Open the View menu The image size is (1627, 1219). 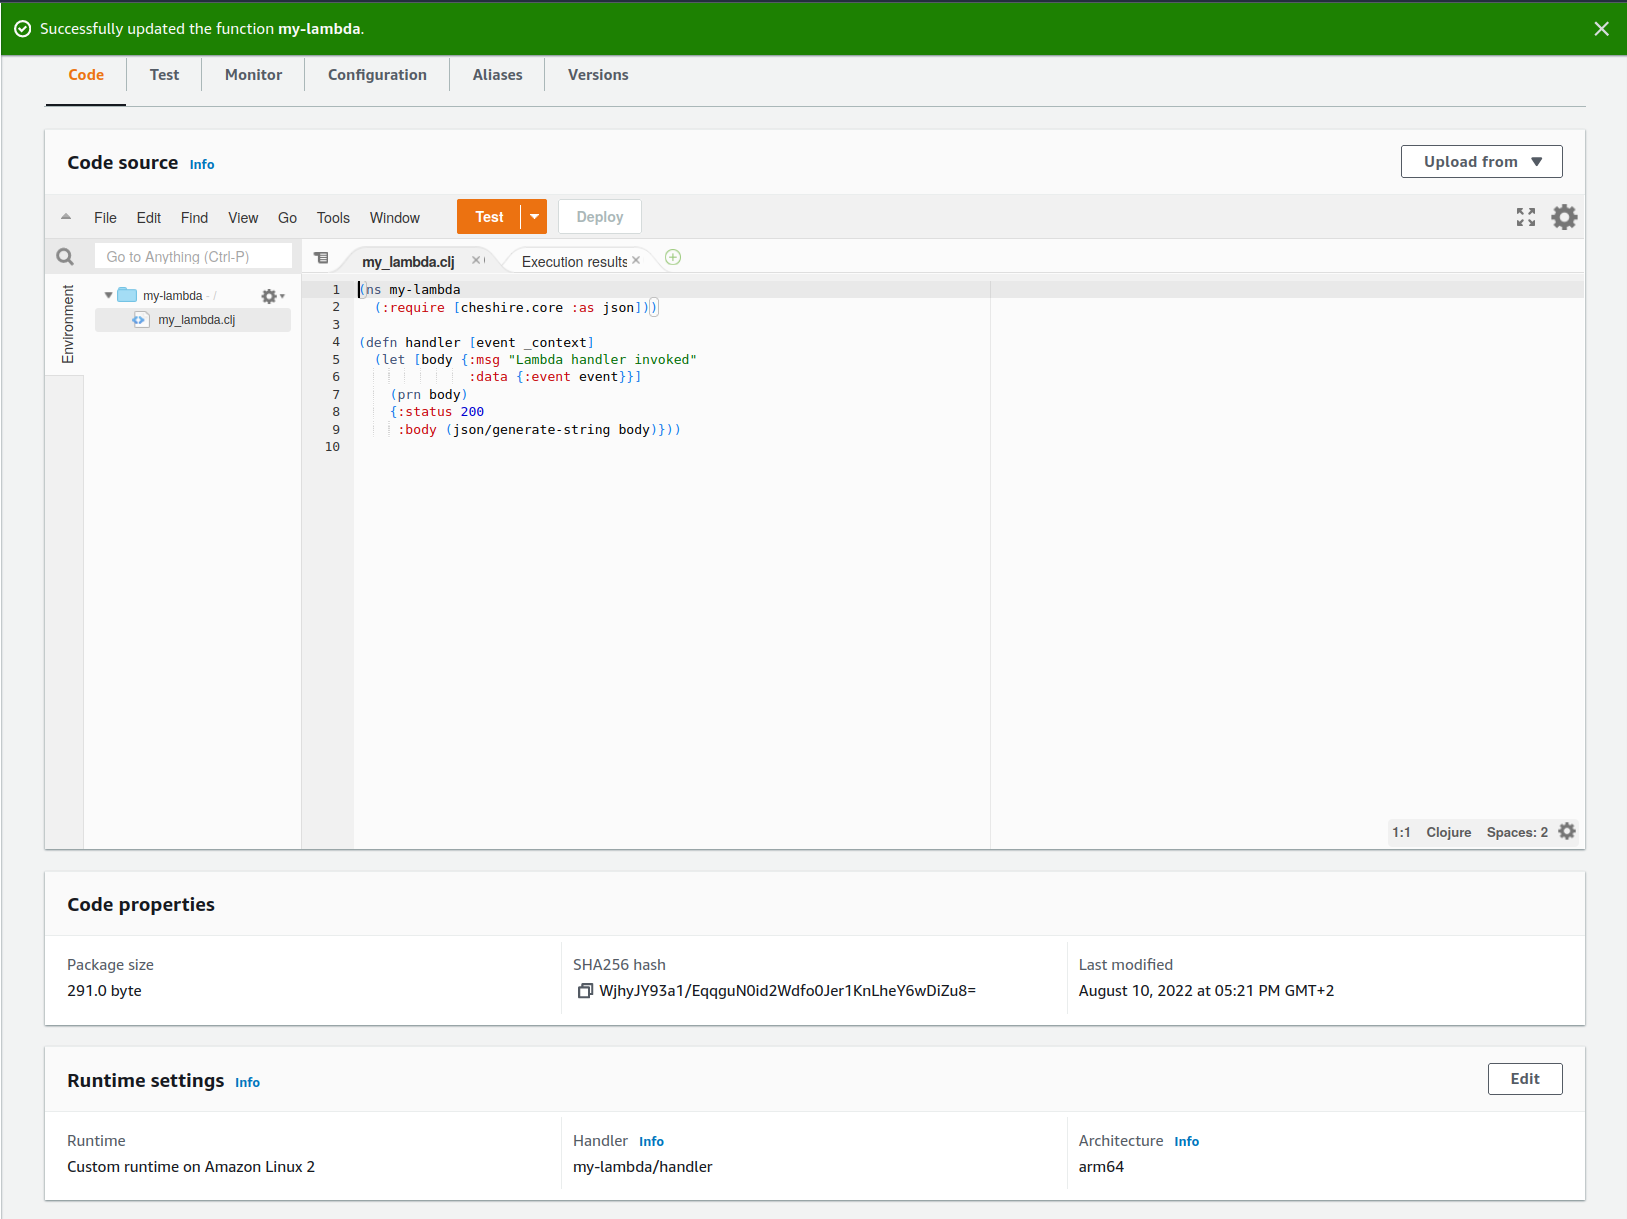coord(243,218)
